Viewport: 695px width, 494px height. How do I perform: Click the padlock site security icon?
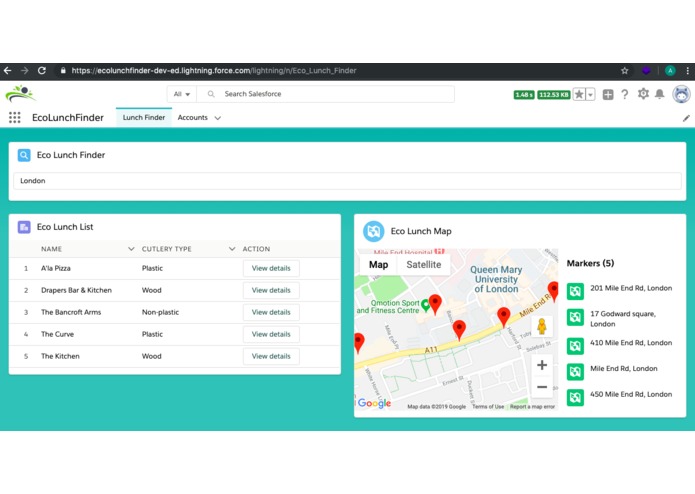[x=63, y=70]
